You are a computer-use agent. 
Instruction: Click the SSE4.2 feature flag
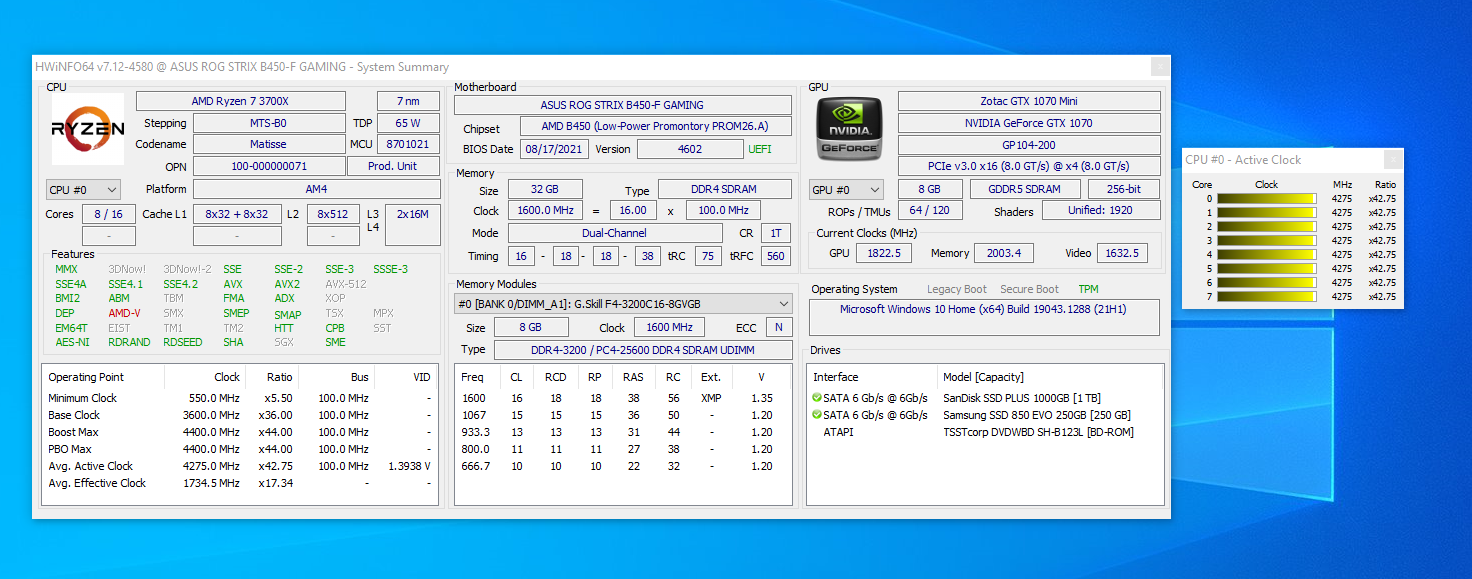tap(180, 284)
